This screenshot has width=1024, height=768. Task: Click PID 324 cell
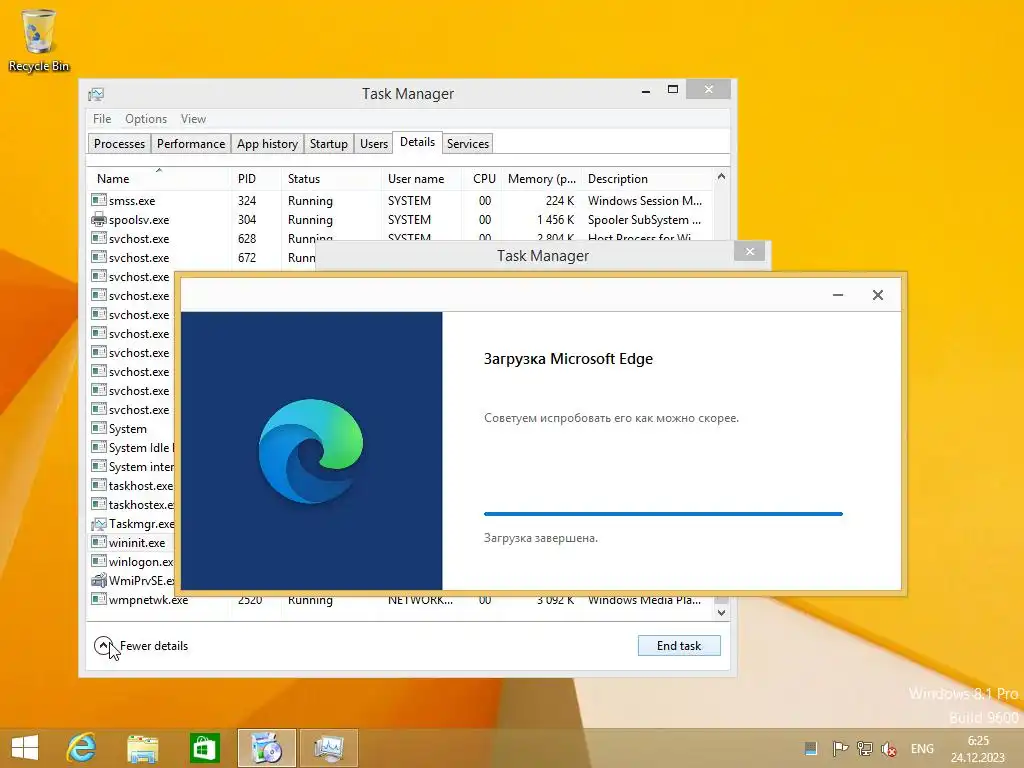pos(247,200)
